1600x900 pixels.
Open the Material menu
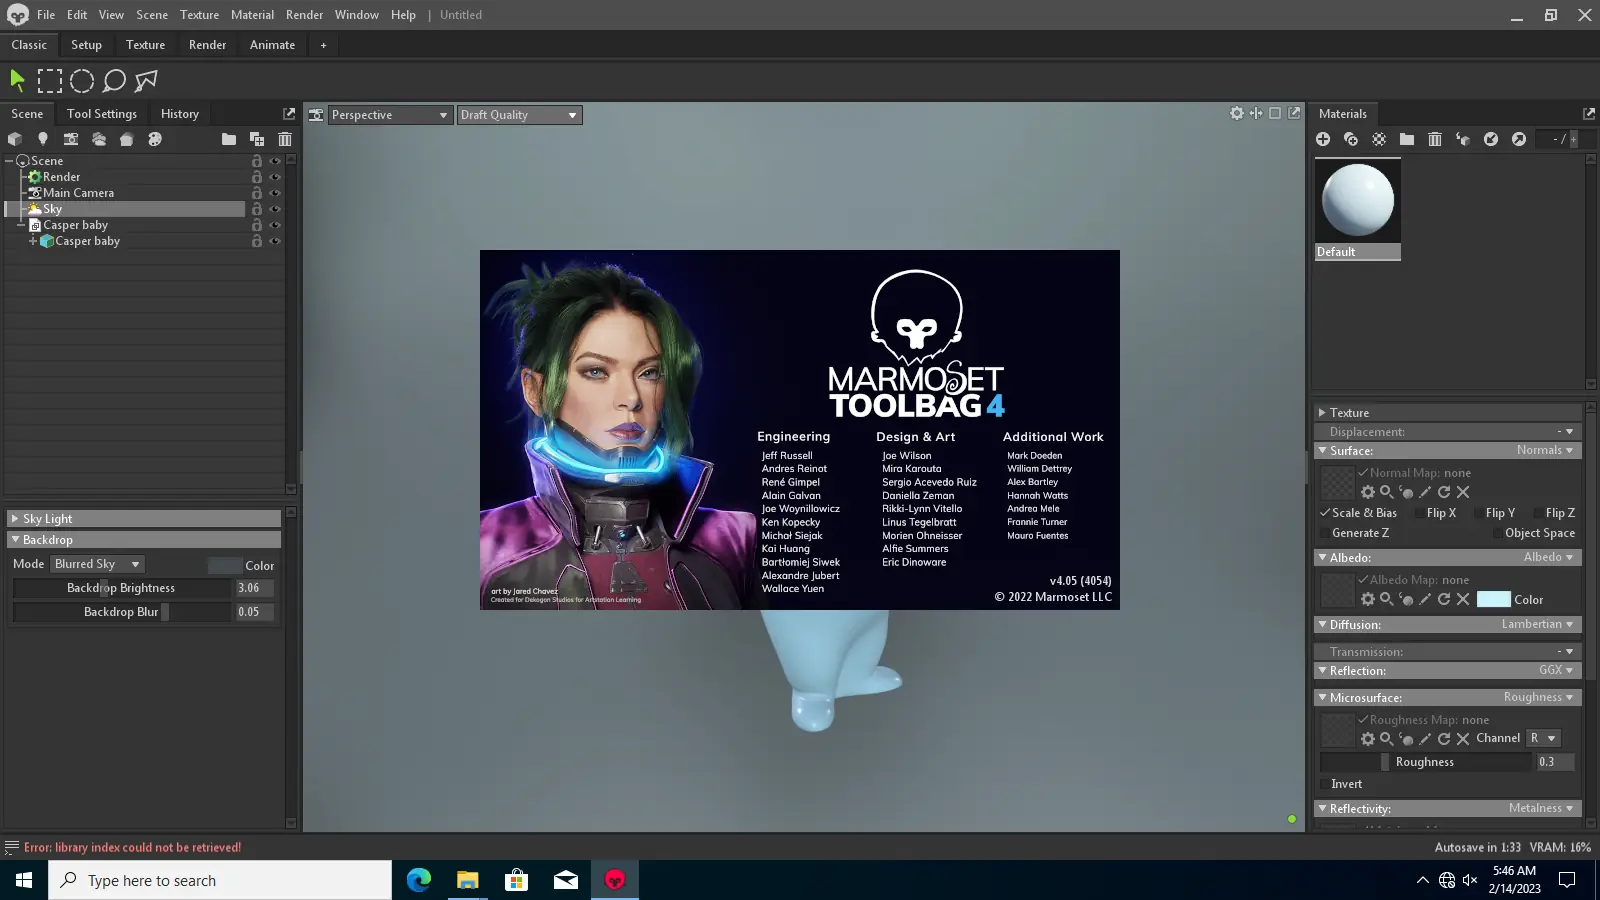point(252,15)
